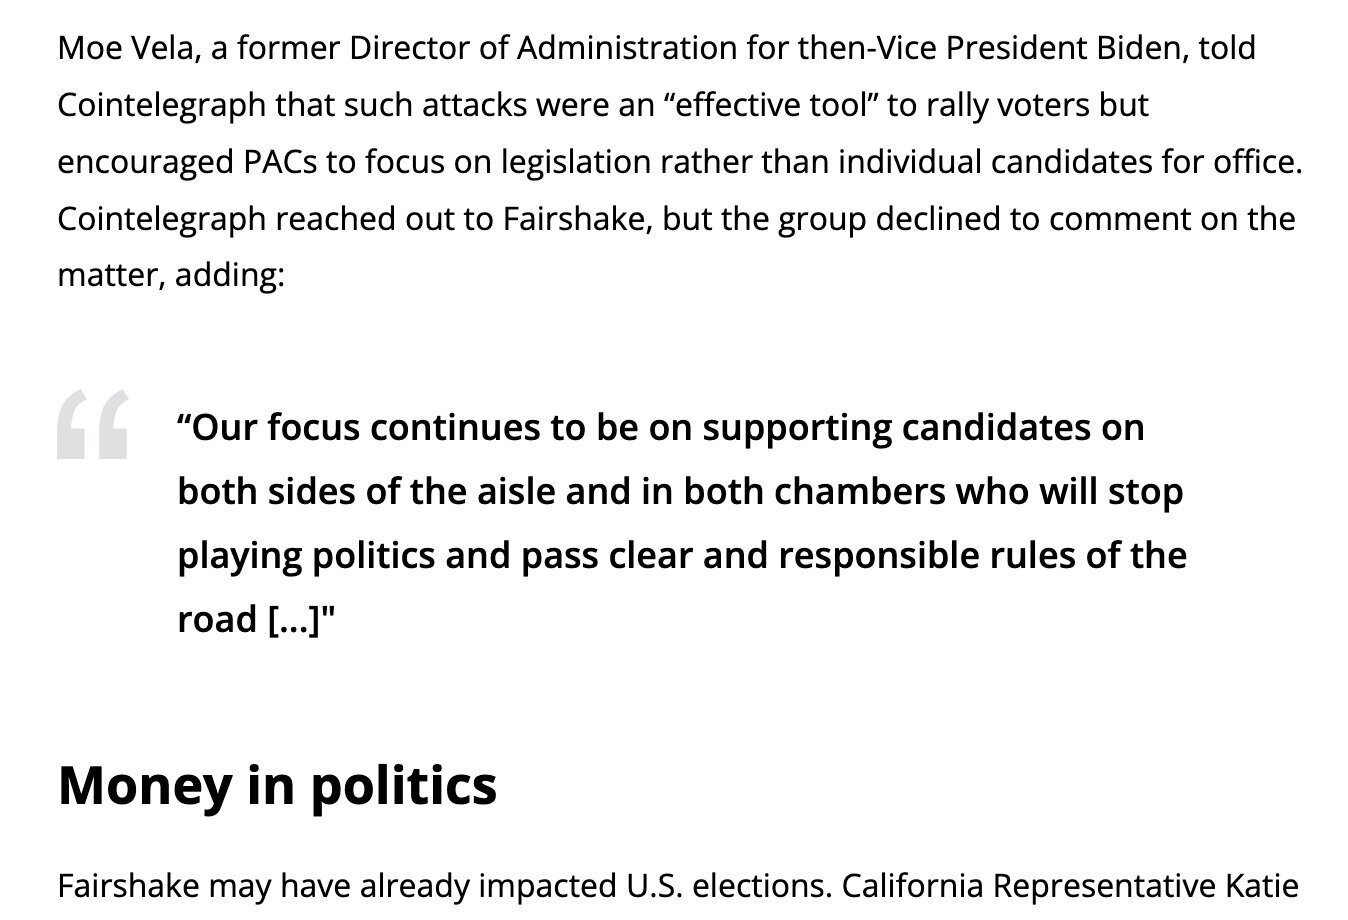Click the phrase 'rally voters'
1348x920 pixels.
tap(1008, 105)
